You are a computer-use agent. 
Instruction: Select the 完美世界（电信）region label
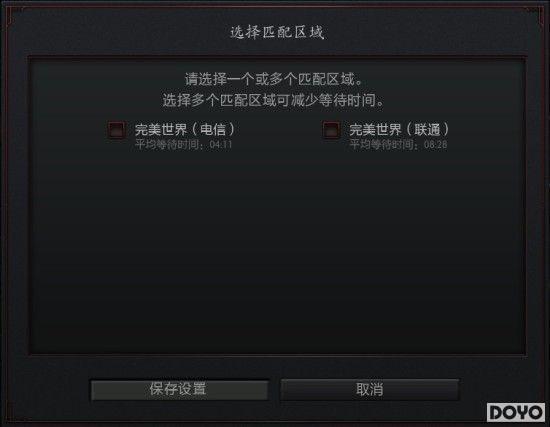(185, 130)
